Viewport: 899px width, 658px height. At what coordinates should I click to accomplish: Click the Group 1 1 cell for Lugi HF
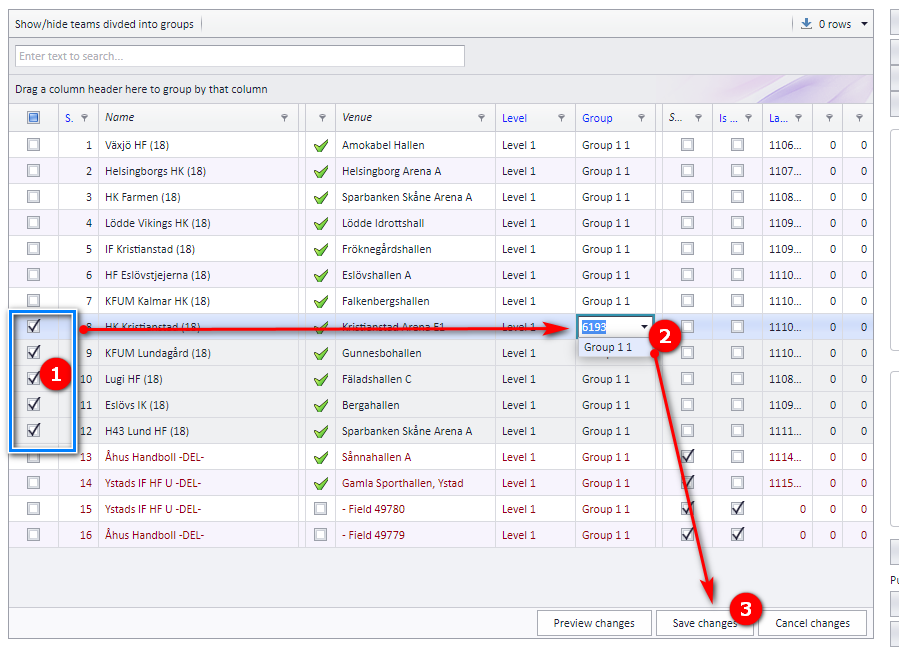point(615,379)
